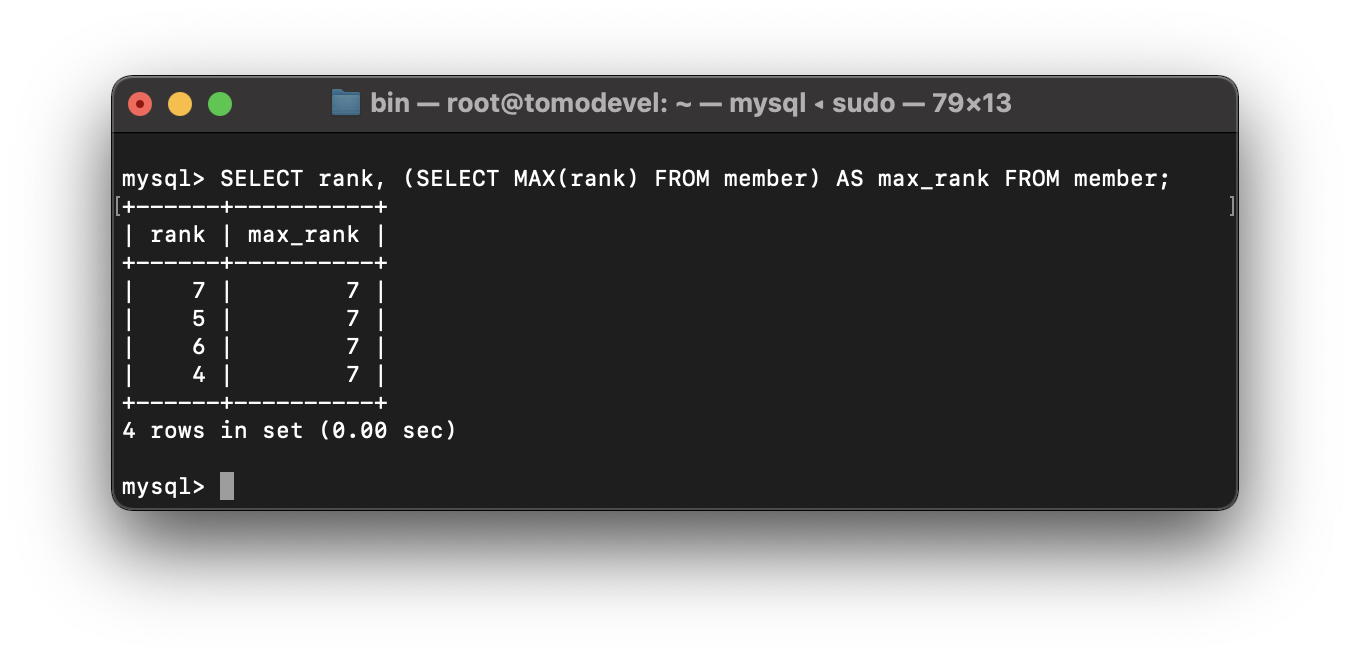Click the 'max_rank' column header
Viewport: 1350px width, 658px height.
tap(304, 235)
